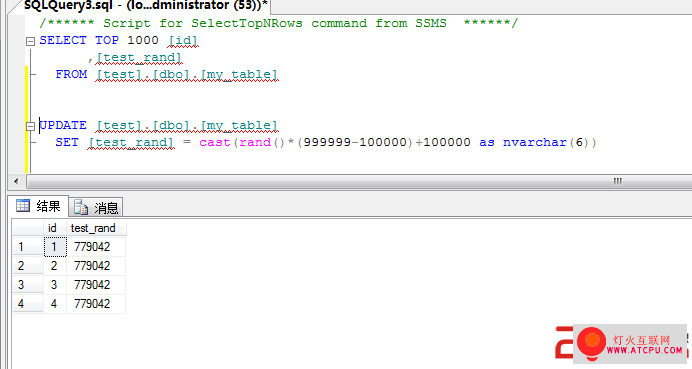Select row header 1 in results grid
This screenshot has height=369, width=692.
(28, 247)
